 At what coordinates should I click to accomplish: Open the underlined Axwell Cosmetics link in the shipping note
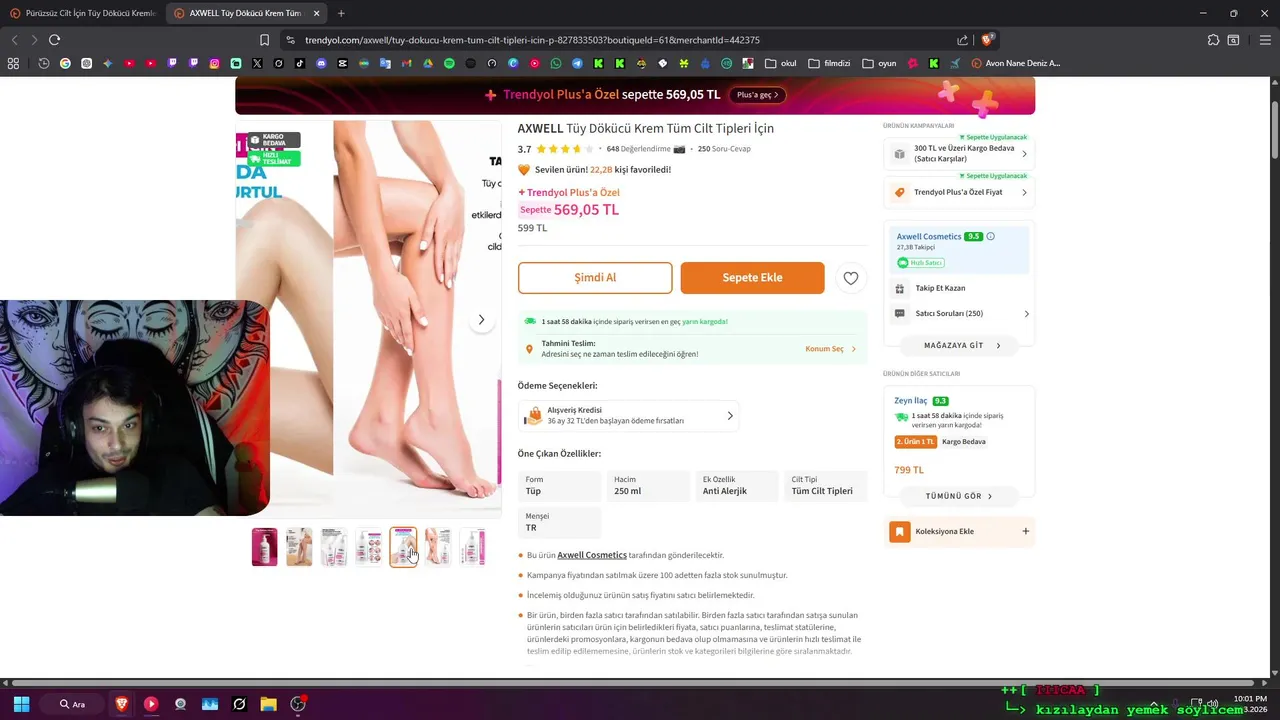592,555
